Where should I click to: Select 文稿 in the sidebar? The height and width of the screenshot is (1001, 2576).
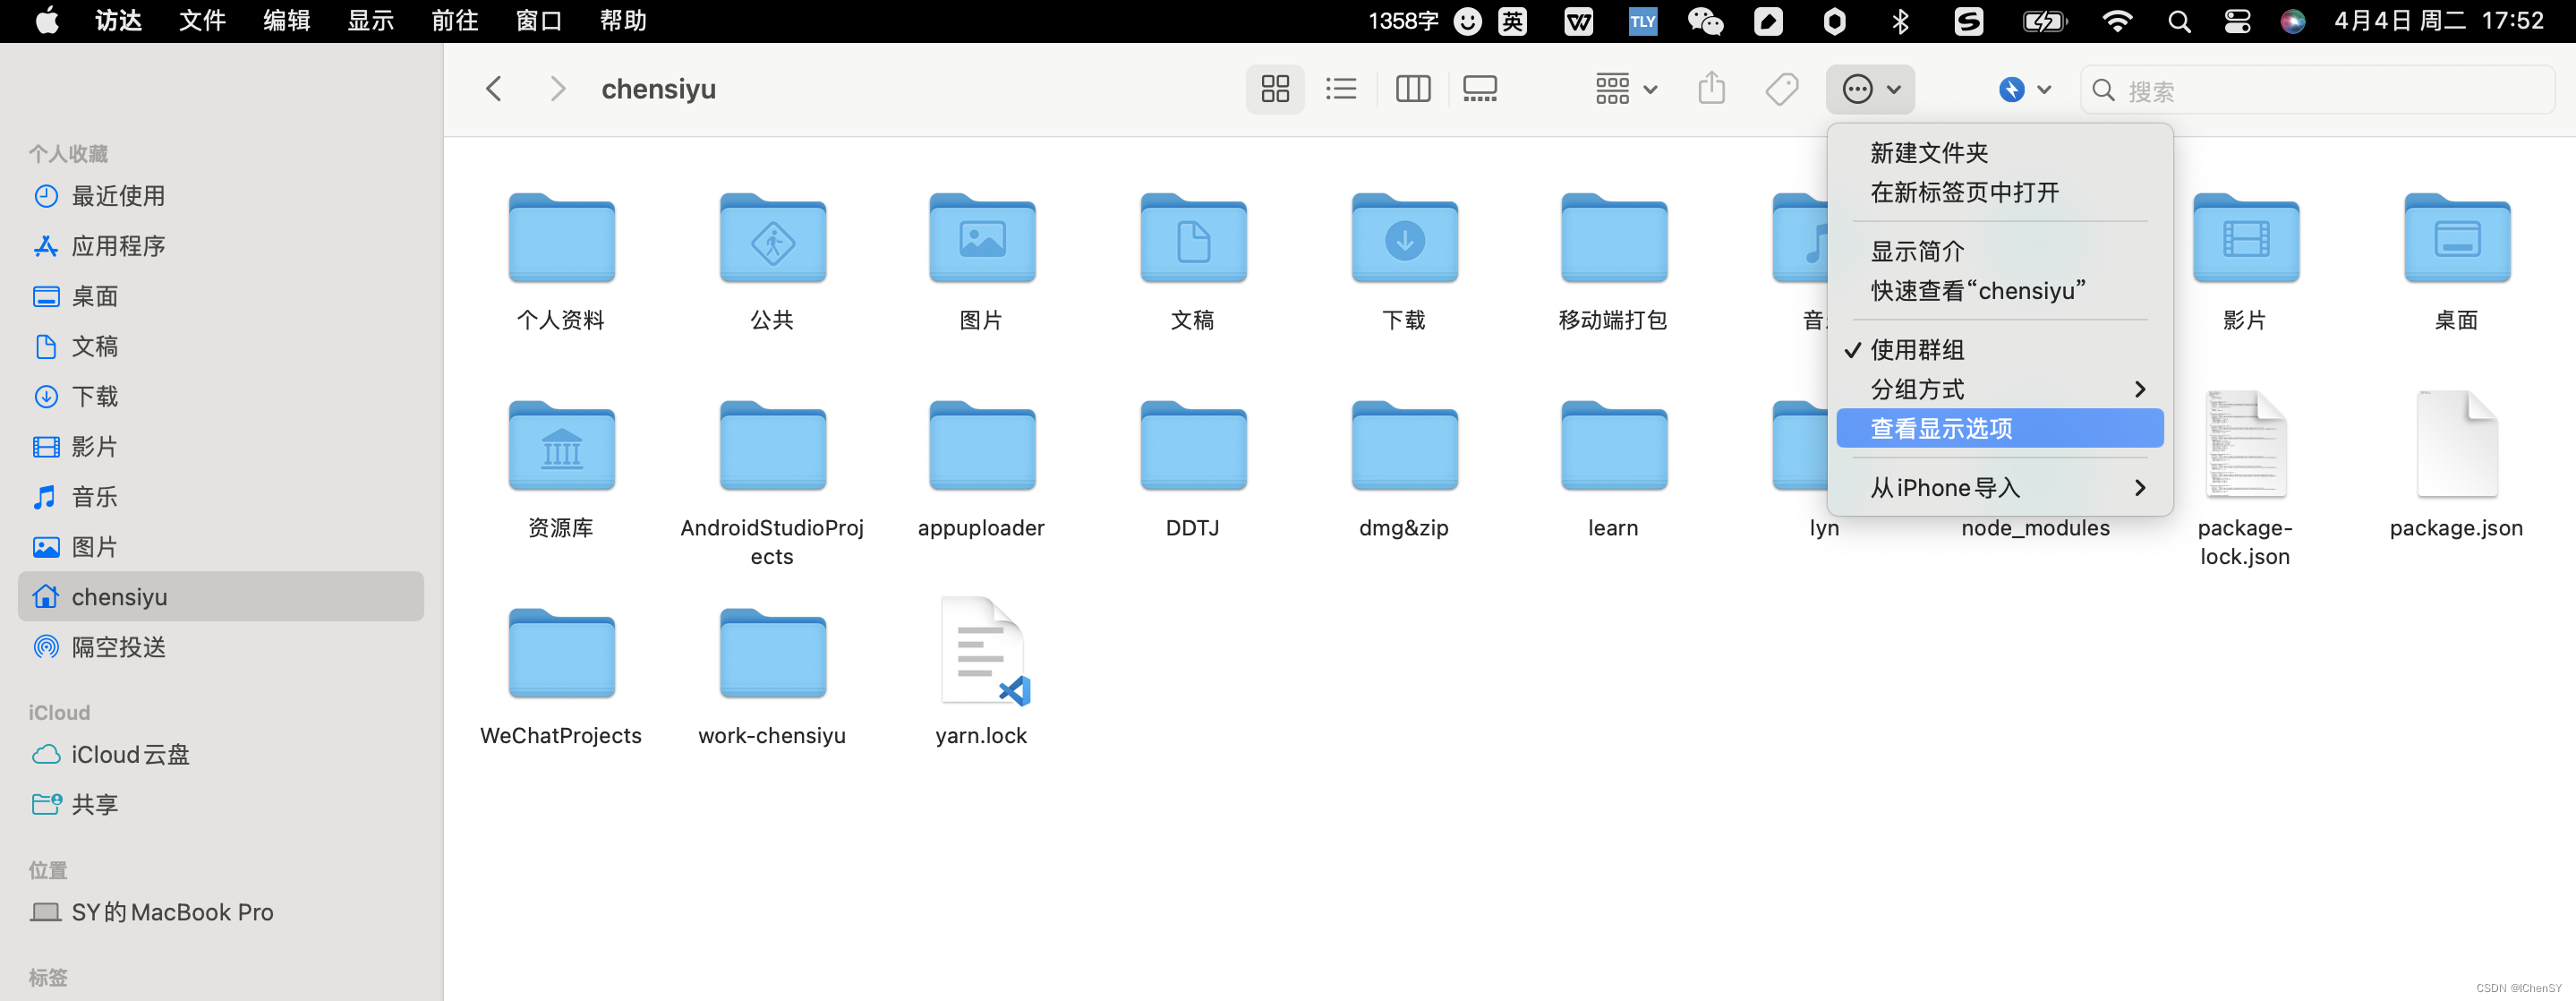220,346
